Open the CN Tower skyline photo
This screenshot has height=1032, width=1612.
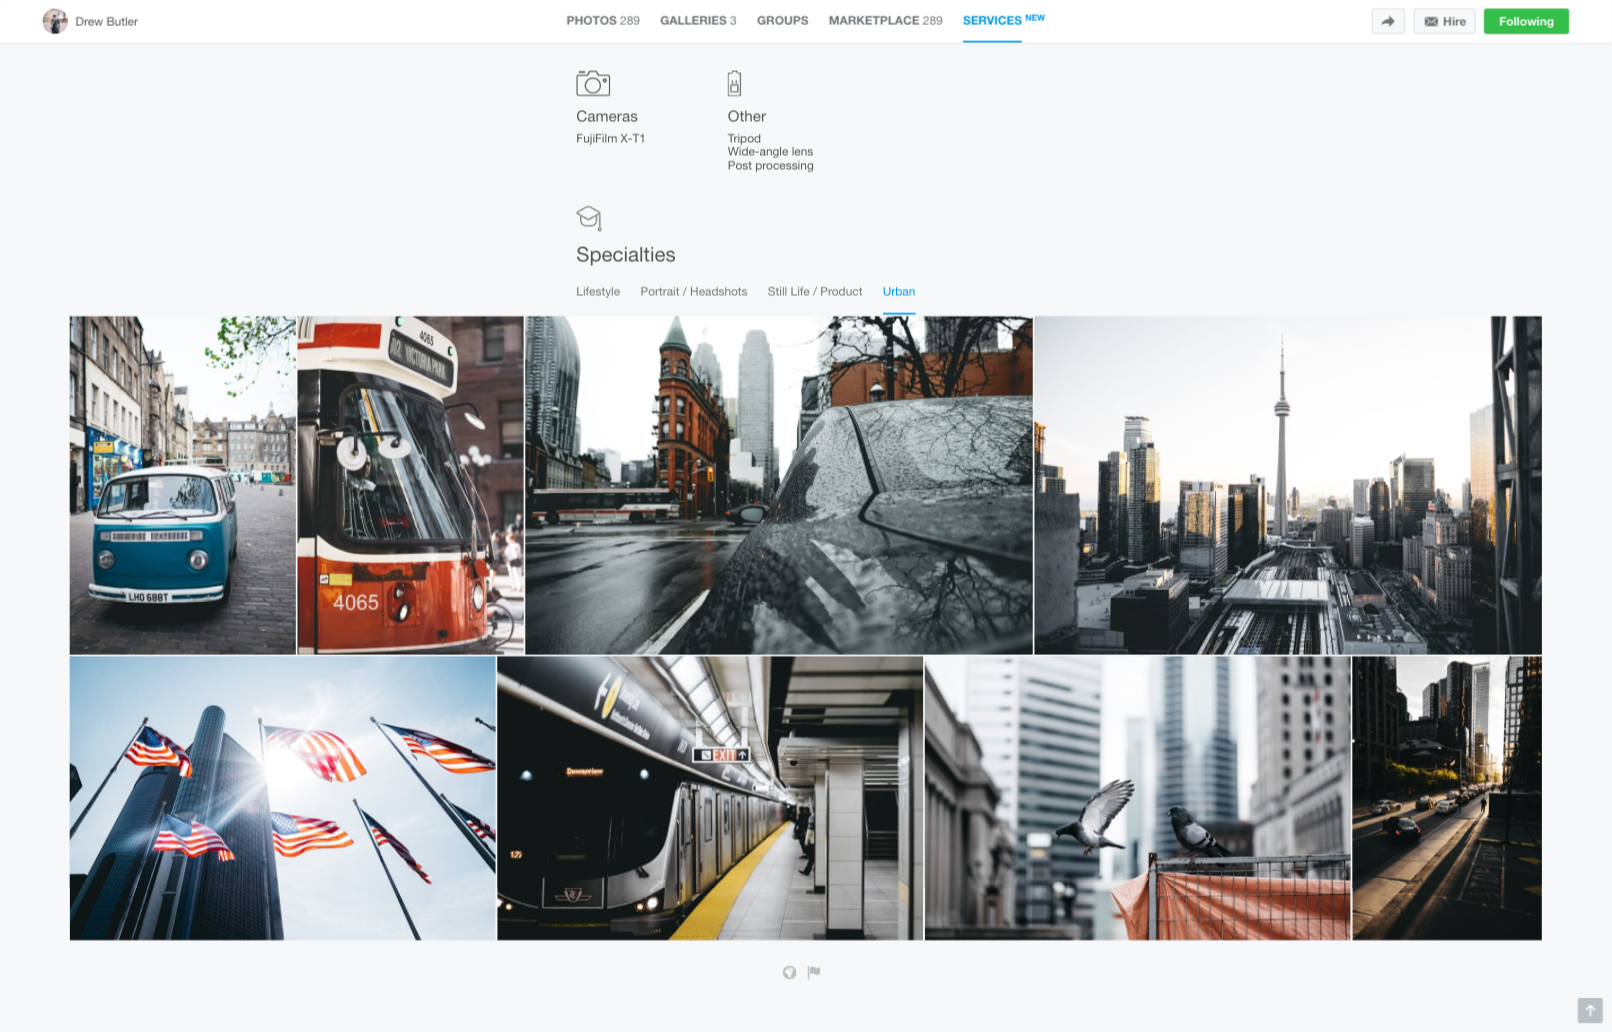pyautogui.click(x=1287, y=485)
